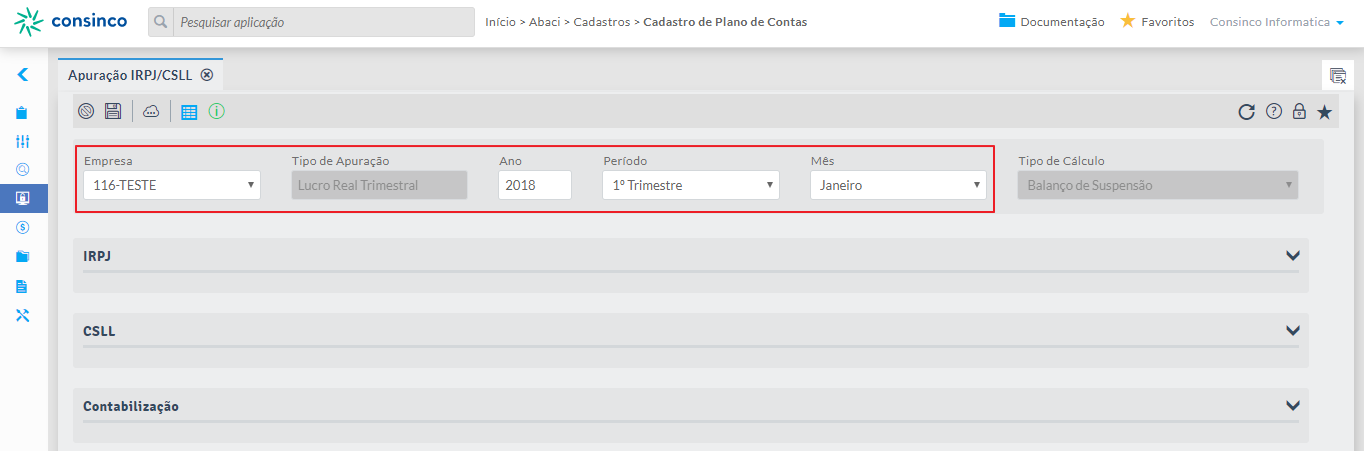
Task: Expand the IRPJ section chevron
Action: (1293, 256)
